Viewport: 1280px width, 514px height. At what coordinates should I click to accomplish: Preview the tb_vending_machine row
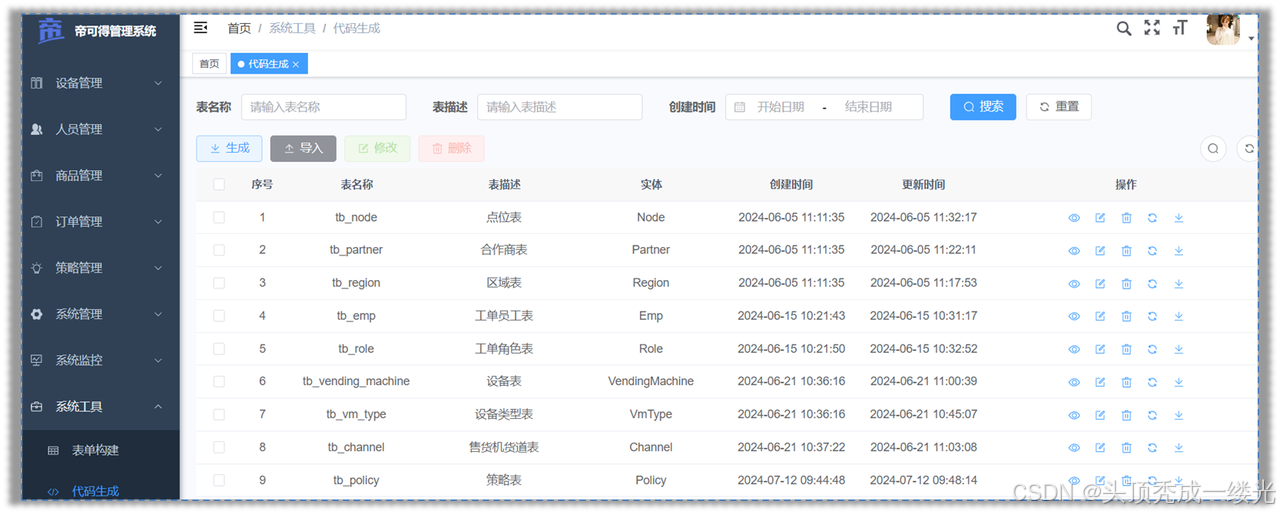click(x=1074, y=382)
